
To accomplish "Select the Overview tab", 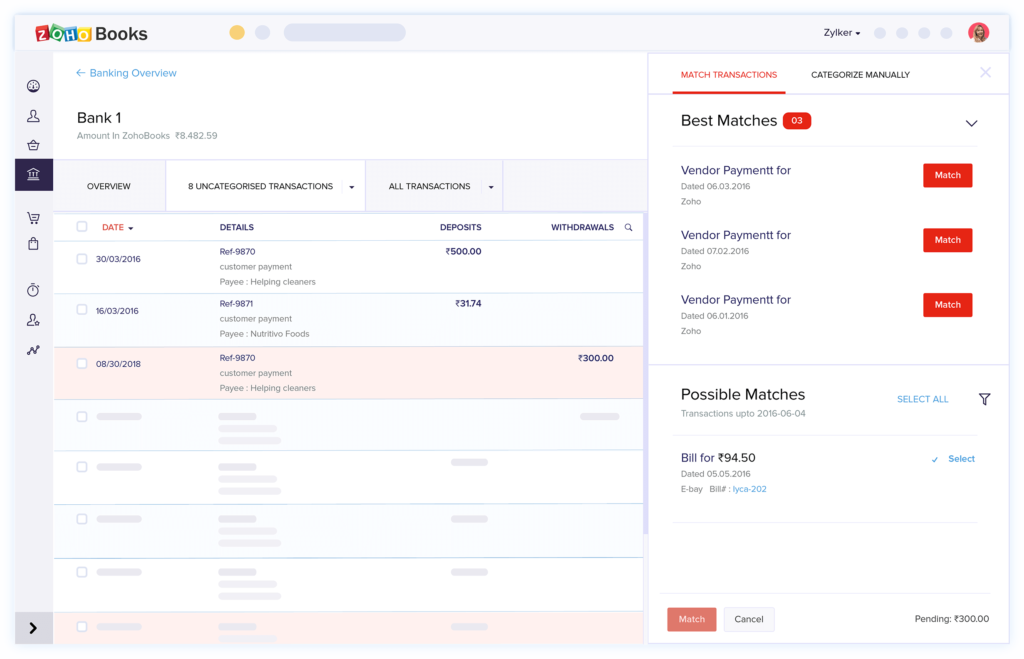I will [109, 186].
